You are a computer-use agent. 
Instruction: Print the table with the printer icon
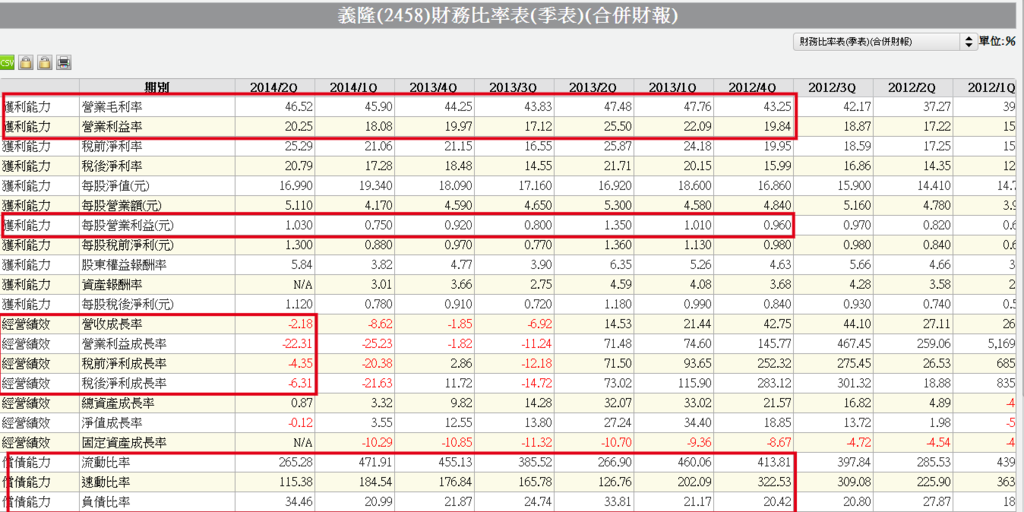click(64, 63)
